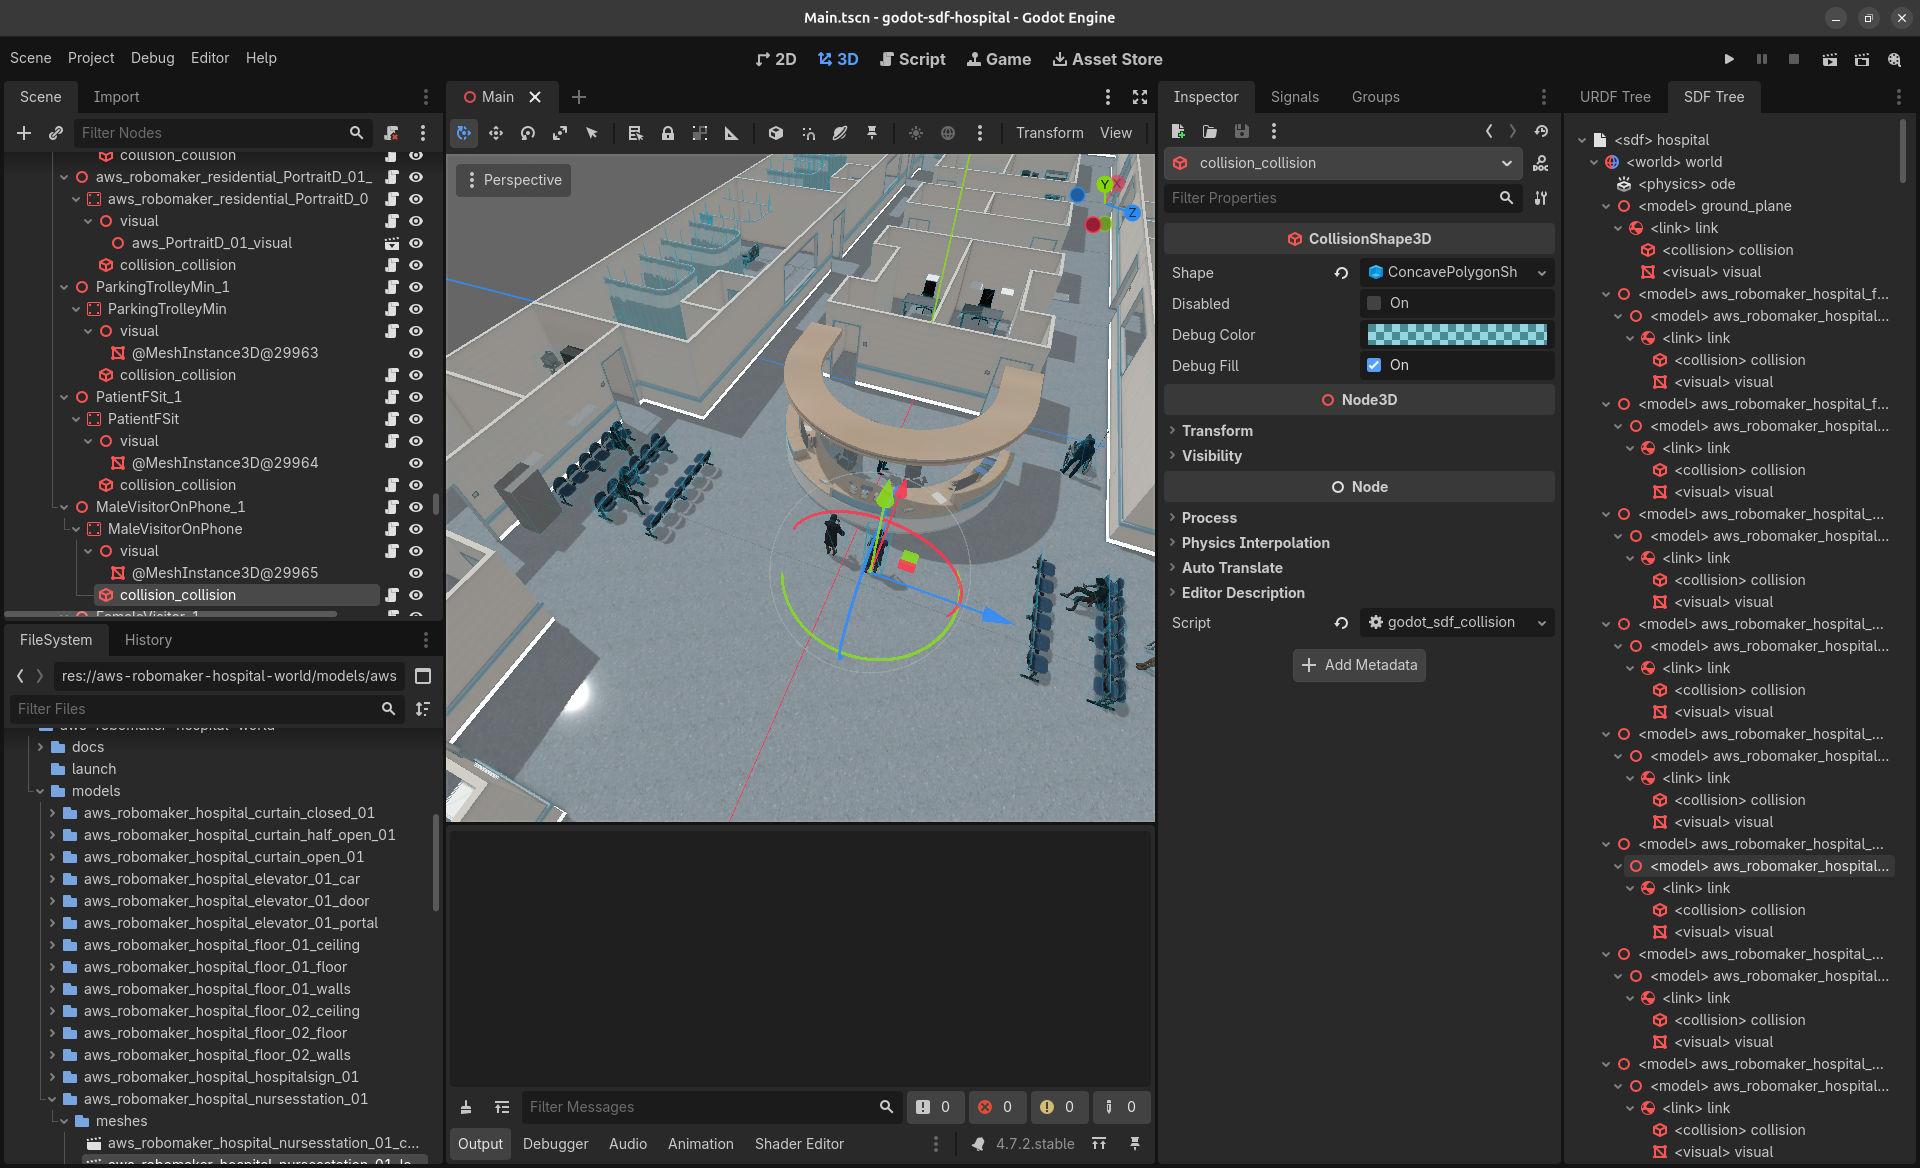Click the Filter Properties search field
The height and width of the screenshot is (1168, 1920).
pos(1342,198)
